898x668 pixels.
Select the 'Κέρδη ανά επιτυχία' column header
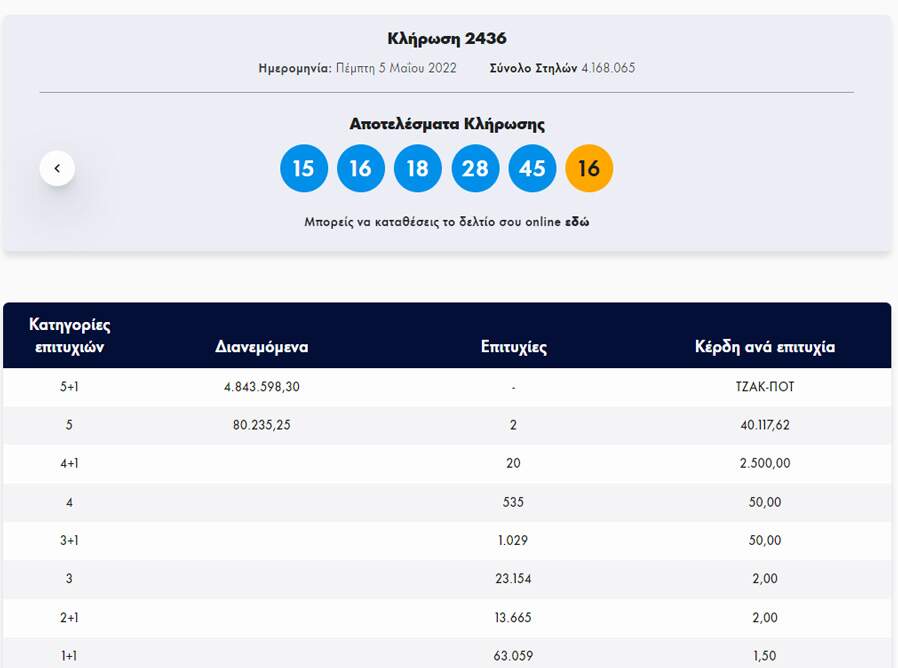click(x=764, y=347)
